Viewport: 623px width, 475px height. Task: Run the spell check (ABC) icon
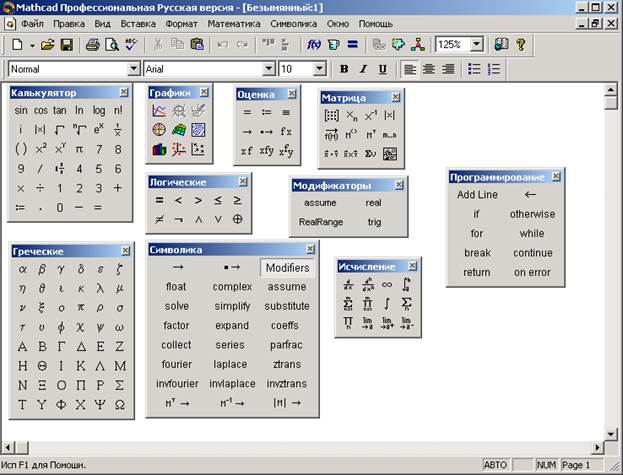point(131,44)
